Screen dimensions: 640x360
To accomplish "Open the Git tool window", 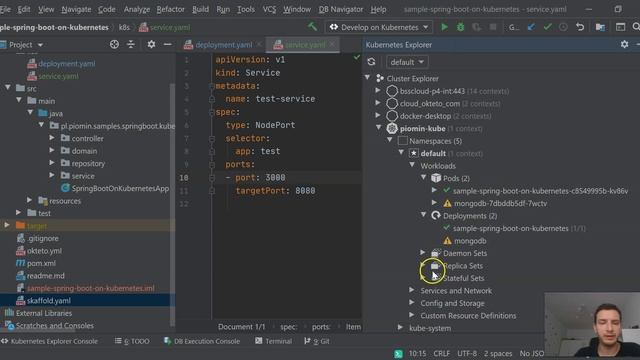I will pyautogui.click(x=317, y=341).
